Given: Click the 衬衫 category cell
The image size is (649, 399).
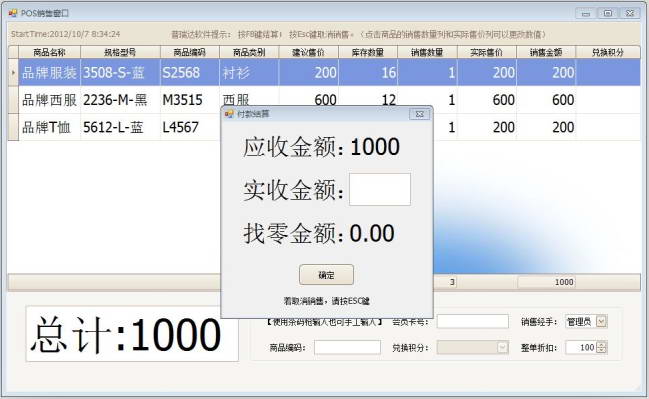Looking at the screenshot, I should click(249, 72).
